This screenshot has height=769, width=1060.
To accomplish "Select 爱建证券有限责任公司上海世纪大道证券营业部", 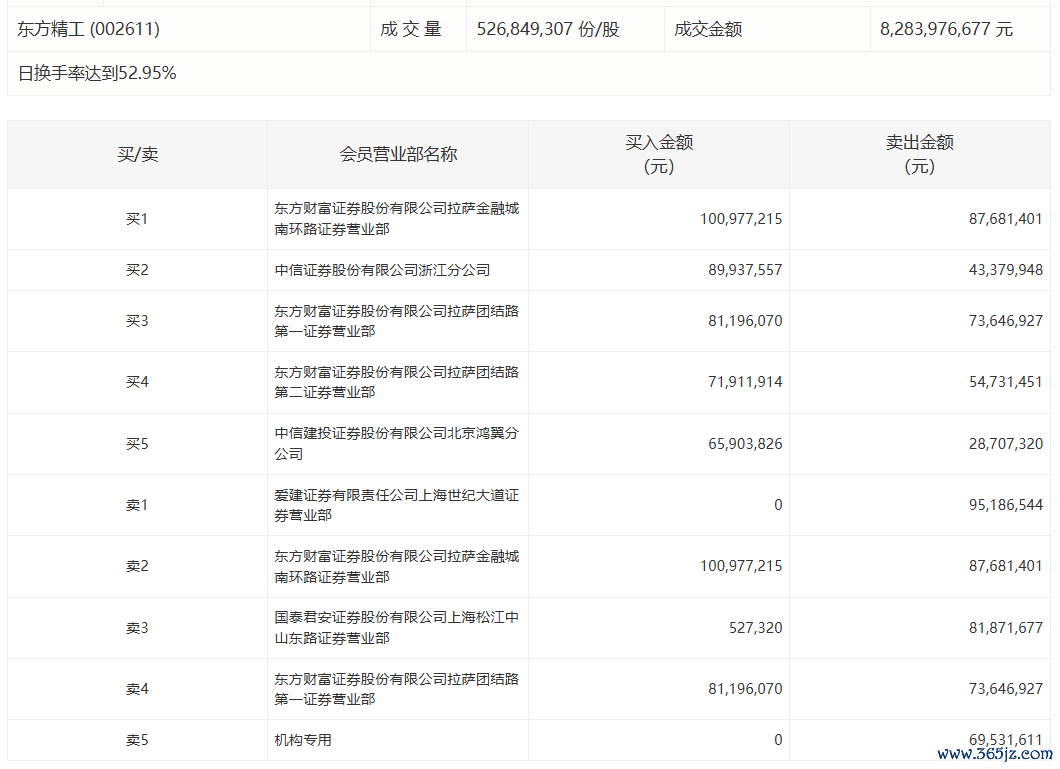I will pyautogui.click(x=397, y=505).
